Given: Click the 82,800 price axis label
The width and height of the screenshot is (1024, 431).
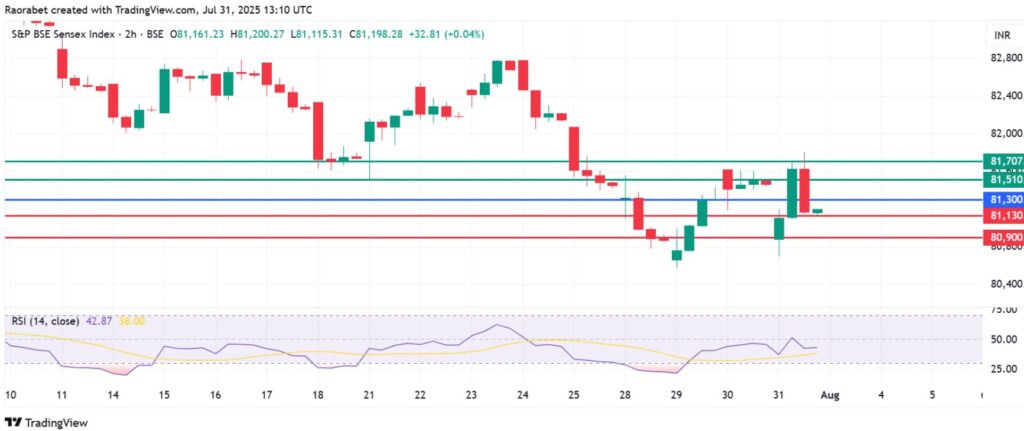Looking at the screenshot, I should coord(1006,58).
